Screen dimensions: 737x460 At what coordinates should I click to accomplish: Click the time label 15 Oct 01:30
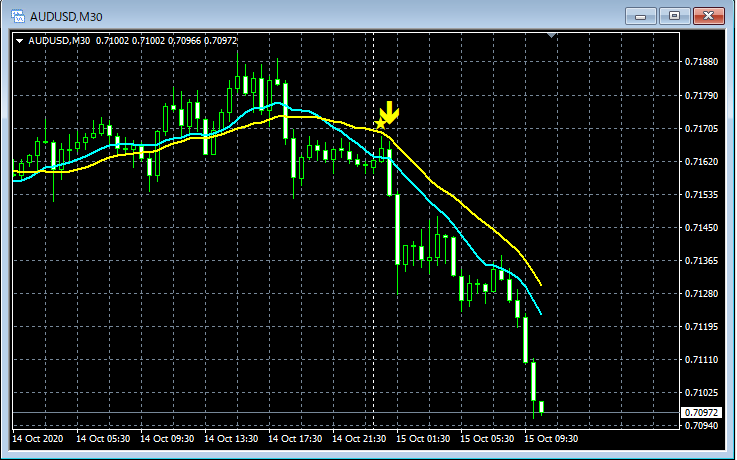coord(423,439)
